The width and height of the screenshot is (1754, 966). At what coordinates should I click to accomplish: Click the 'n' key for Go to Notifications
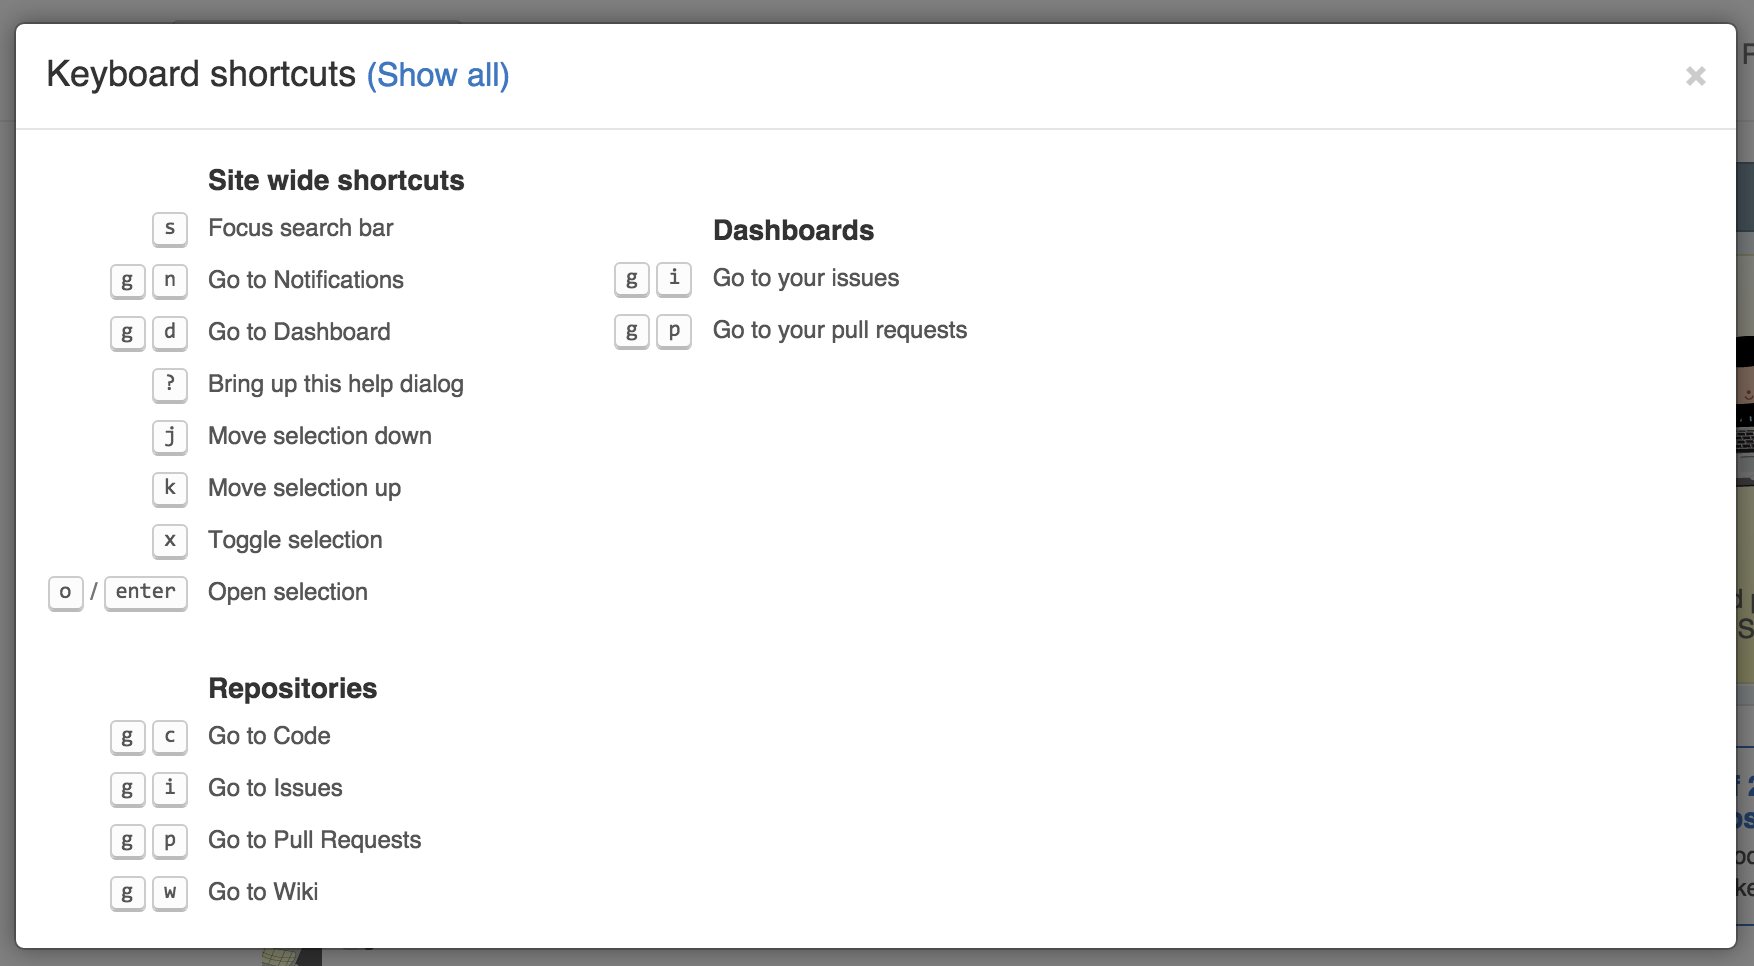coord(170,281)
